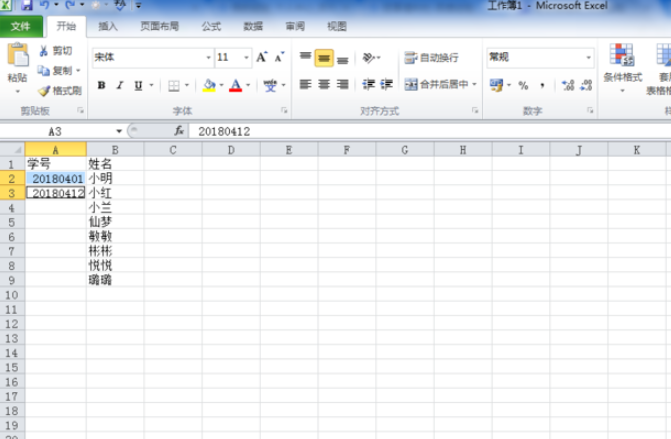Switch to the Insert (插入) tab
Image resolution: width=671 pixels, height=439 pixels.
(x=108, y=26)
